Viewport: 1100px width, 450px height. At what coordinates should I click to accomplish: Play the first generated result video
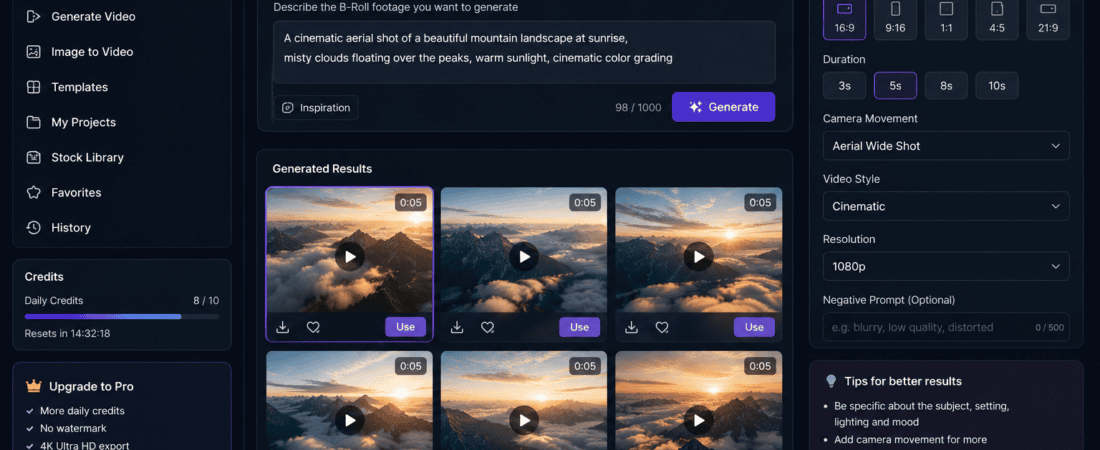click(349, 257)
